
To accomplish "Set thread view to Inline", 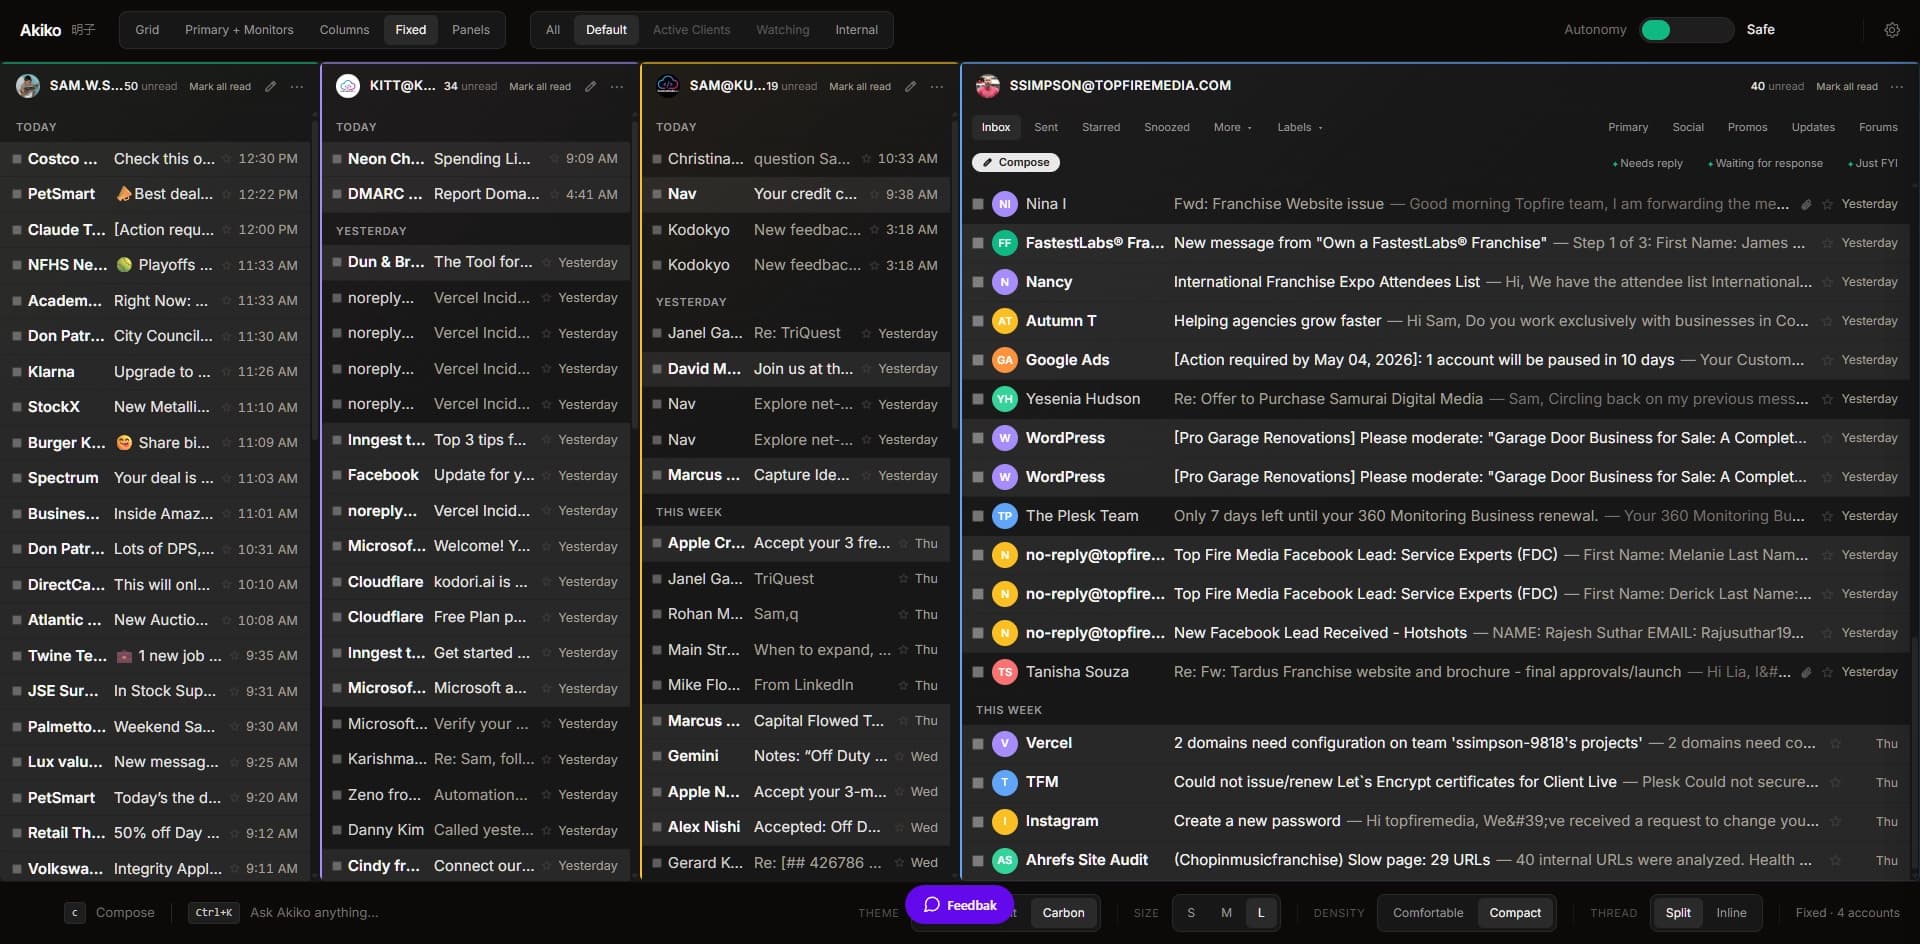I will click(1731, 913).
